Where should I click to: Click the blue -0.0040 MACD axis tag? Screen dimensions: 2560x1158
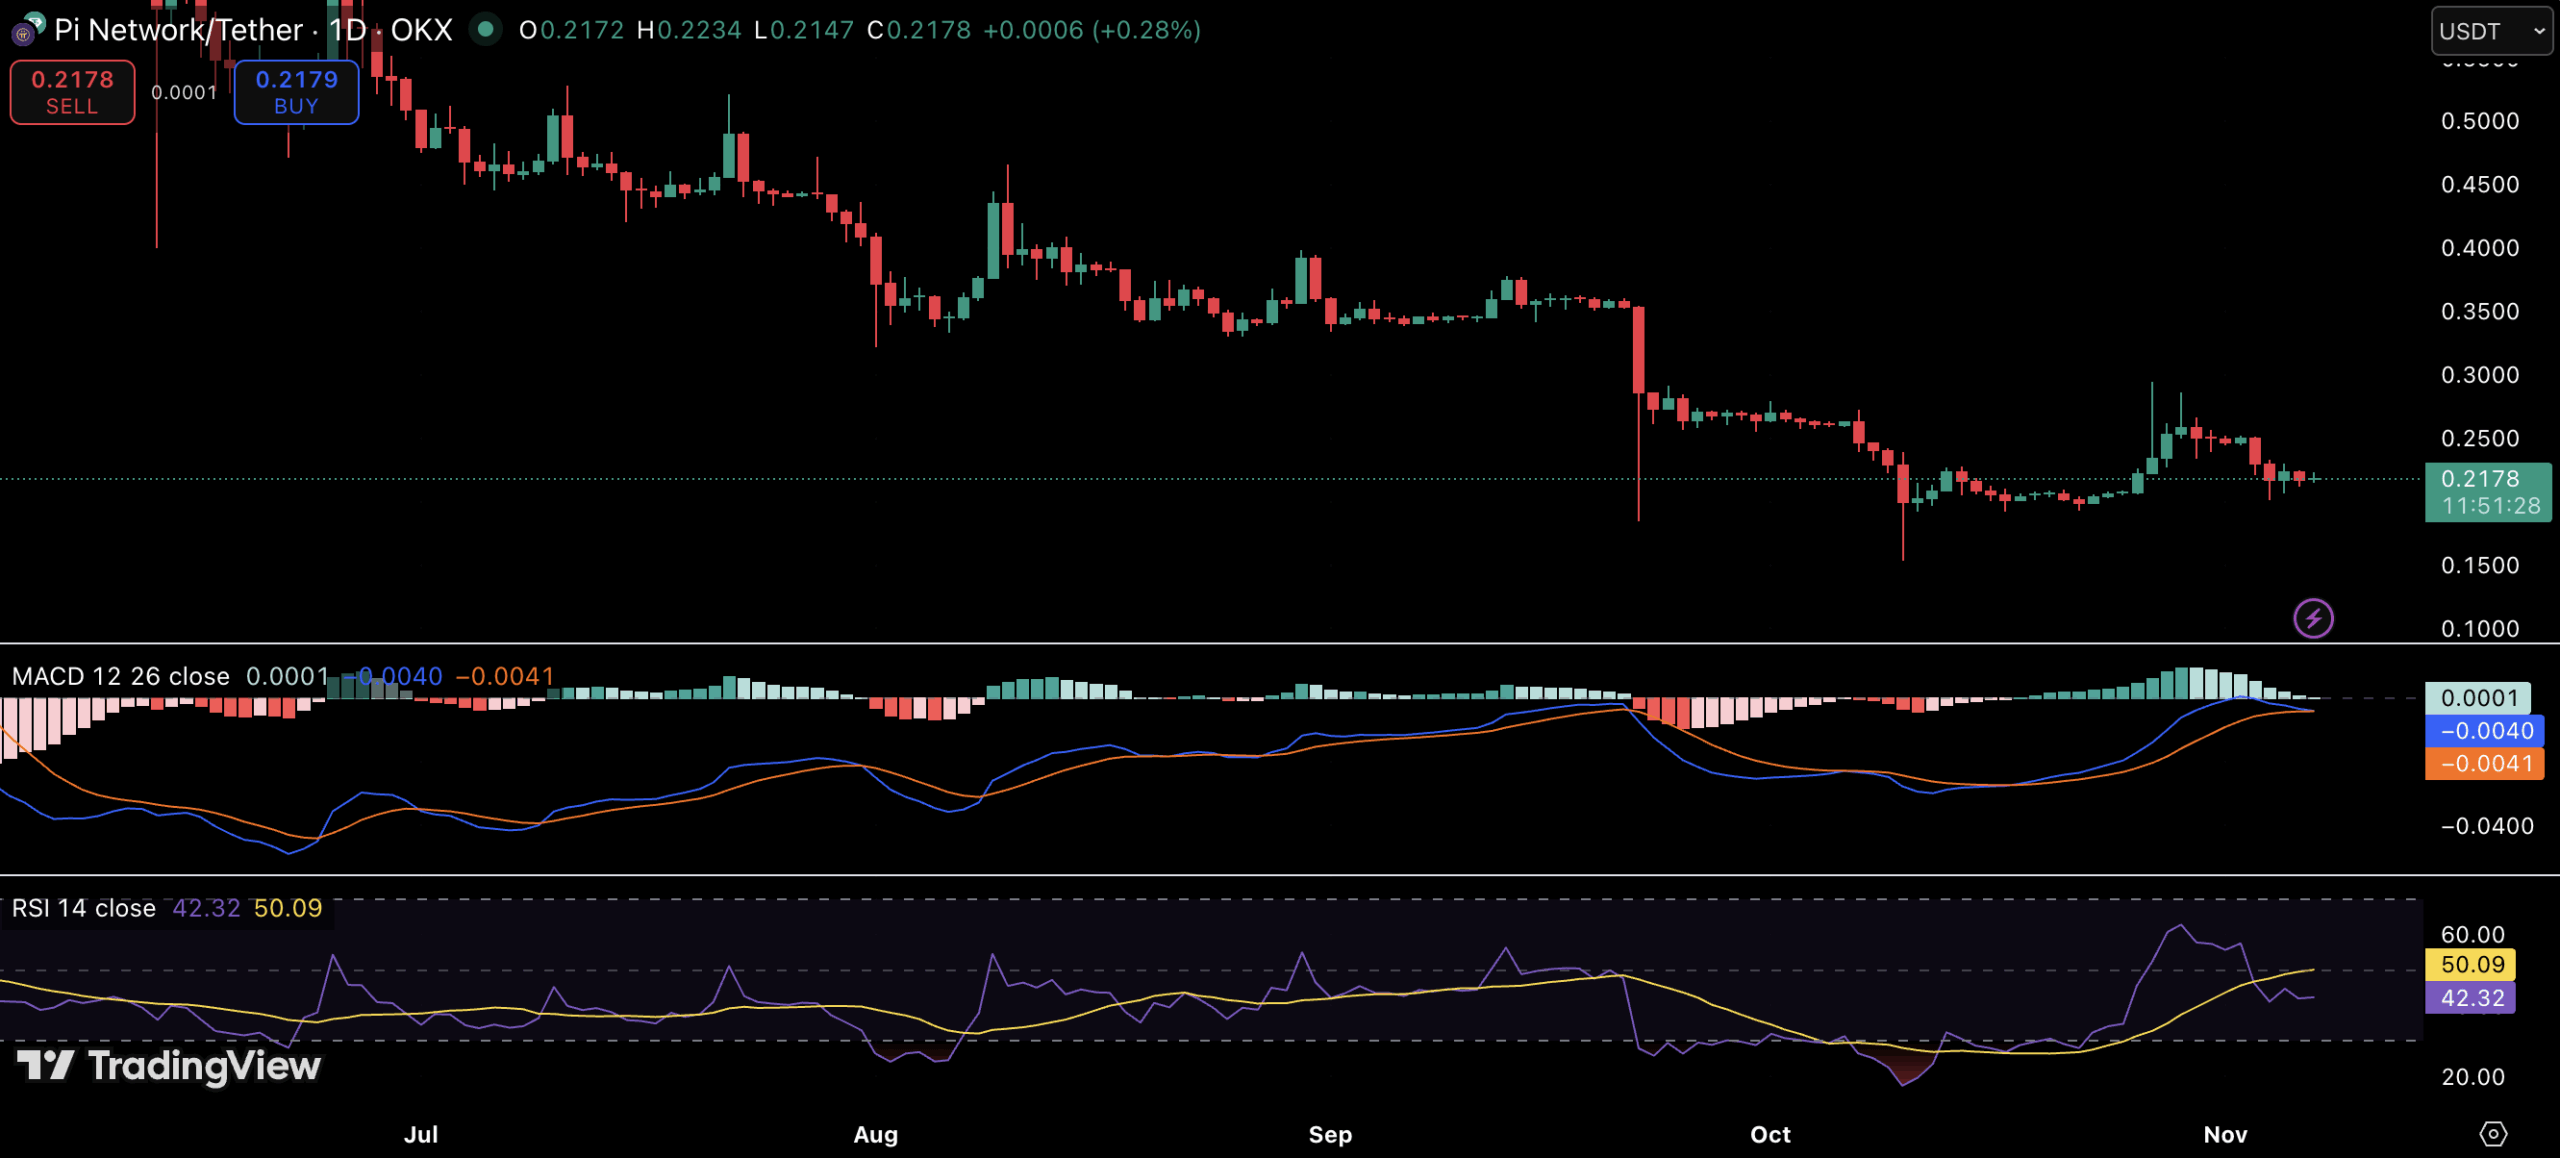[x=2484, y=731]
